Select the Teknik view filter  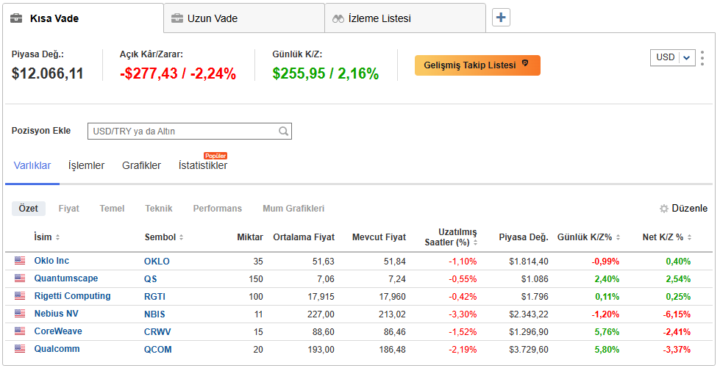click(159, 208)
